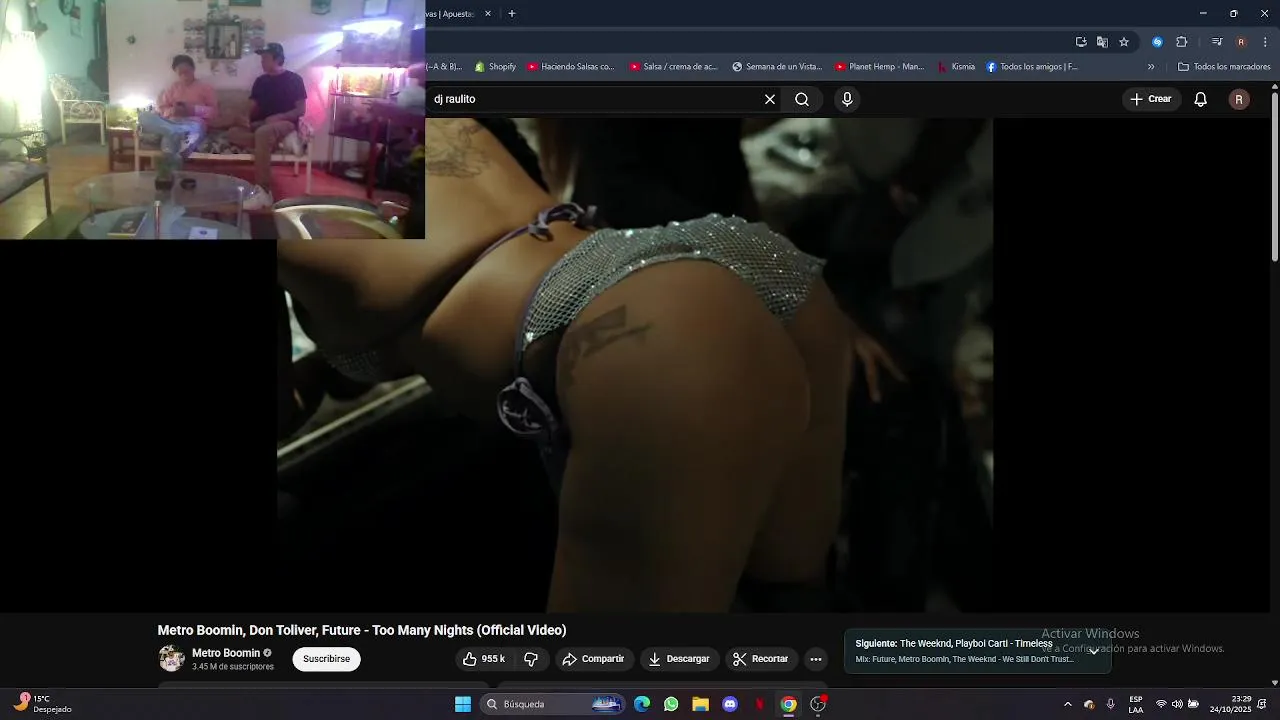Viewport: 1280px width, 720px height.
Task: Open the Kismia bookmark
Action: coord(955,67)
